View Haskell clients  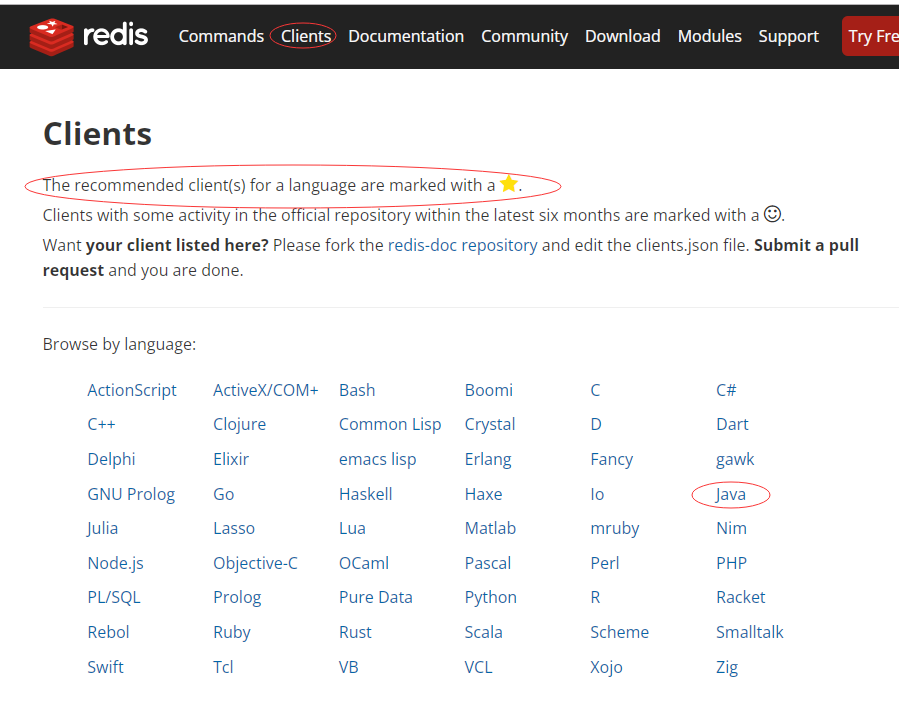pyautogui.click(x=365, y=495)
